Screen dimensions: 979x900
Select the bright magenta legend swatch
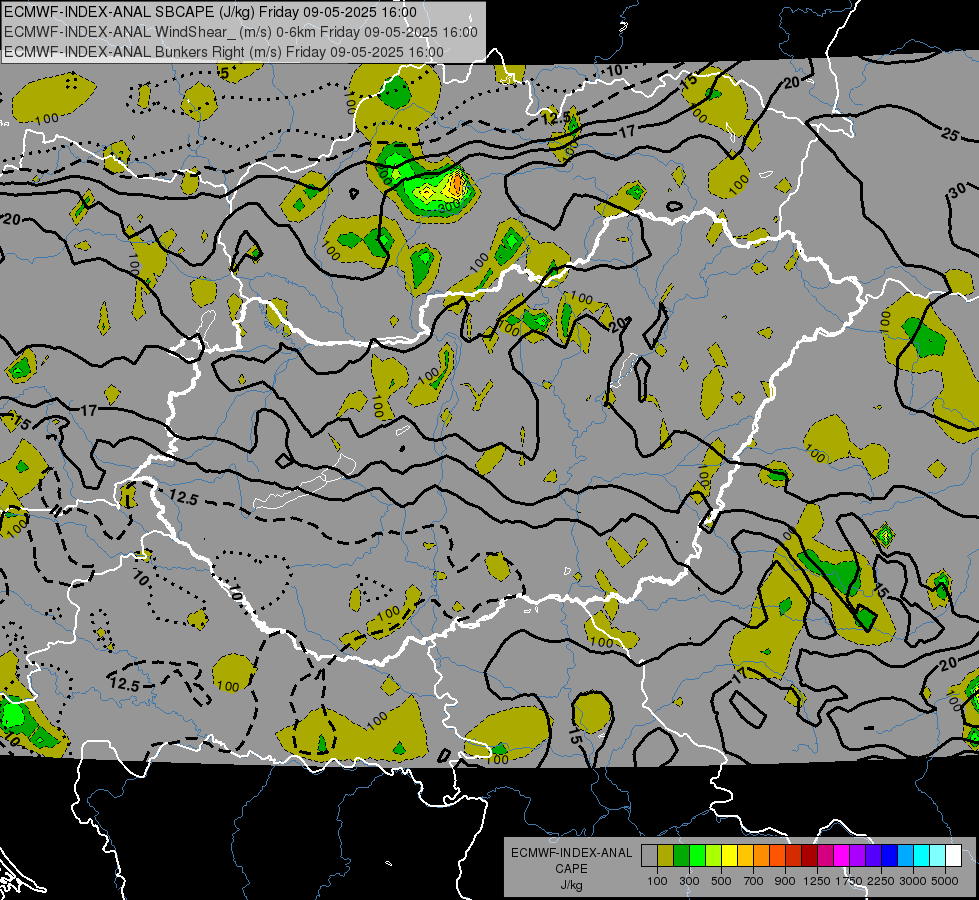click(842, 856)
